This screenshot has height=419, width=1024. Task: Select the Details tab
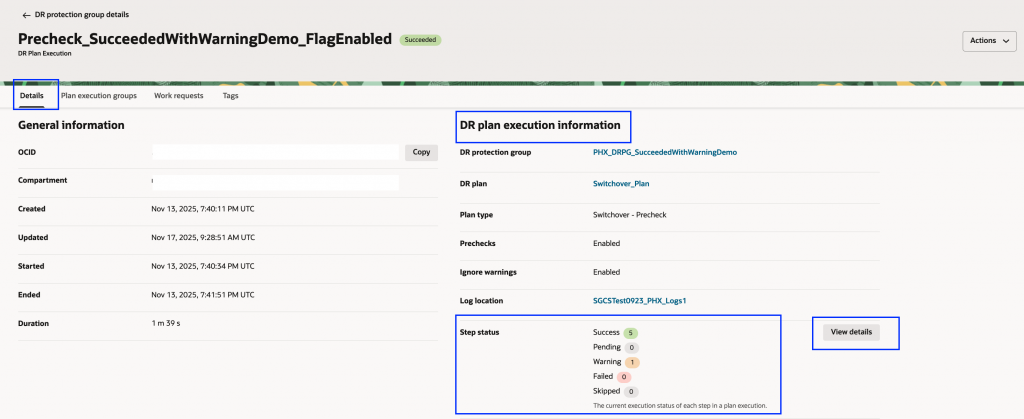click(x=31, y=96)
